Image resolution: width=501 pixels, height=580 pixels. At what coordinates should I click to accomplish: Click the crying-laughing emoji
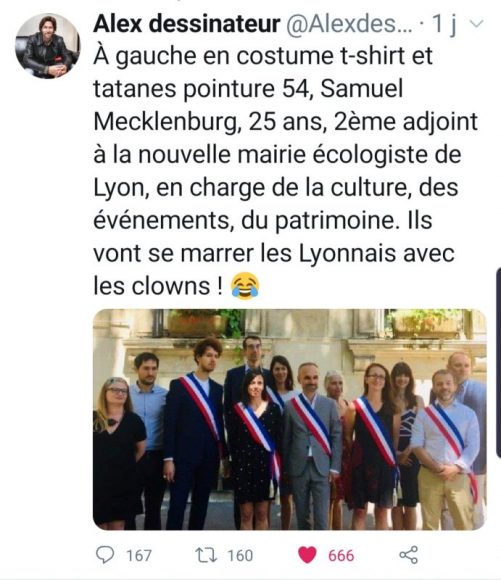point(245,286)
